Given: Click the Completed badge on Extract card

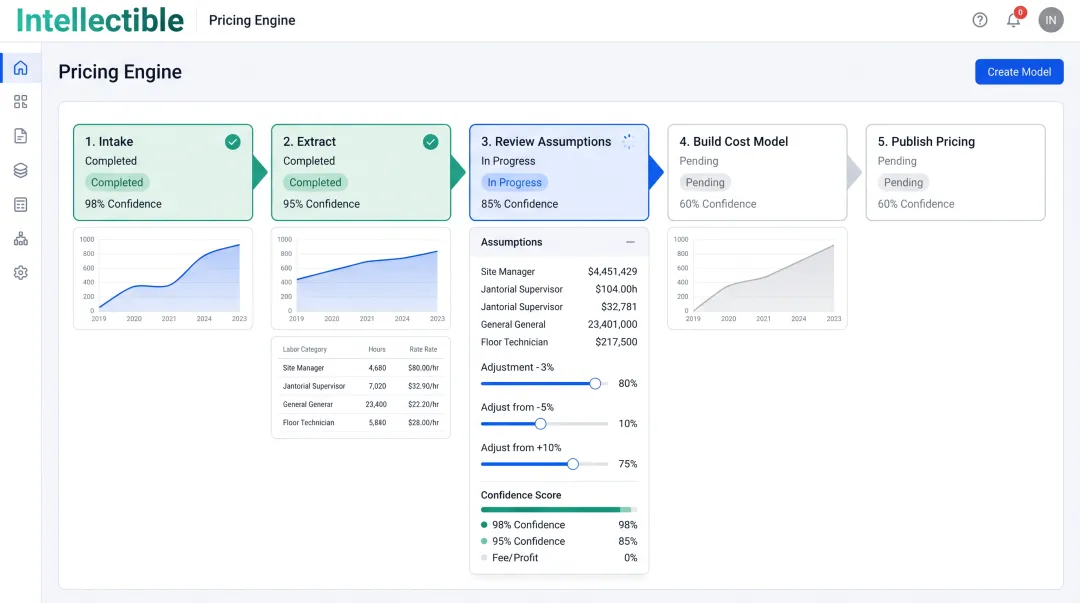Looking at the screenshot, I should 315,183.
